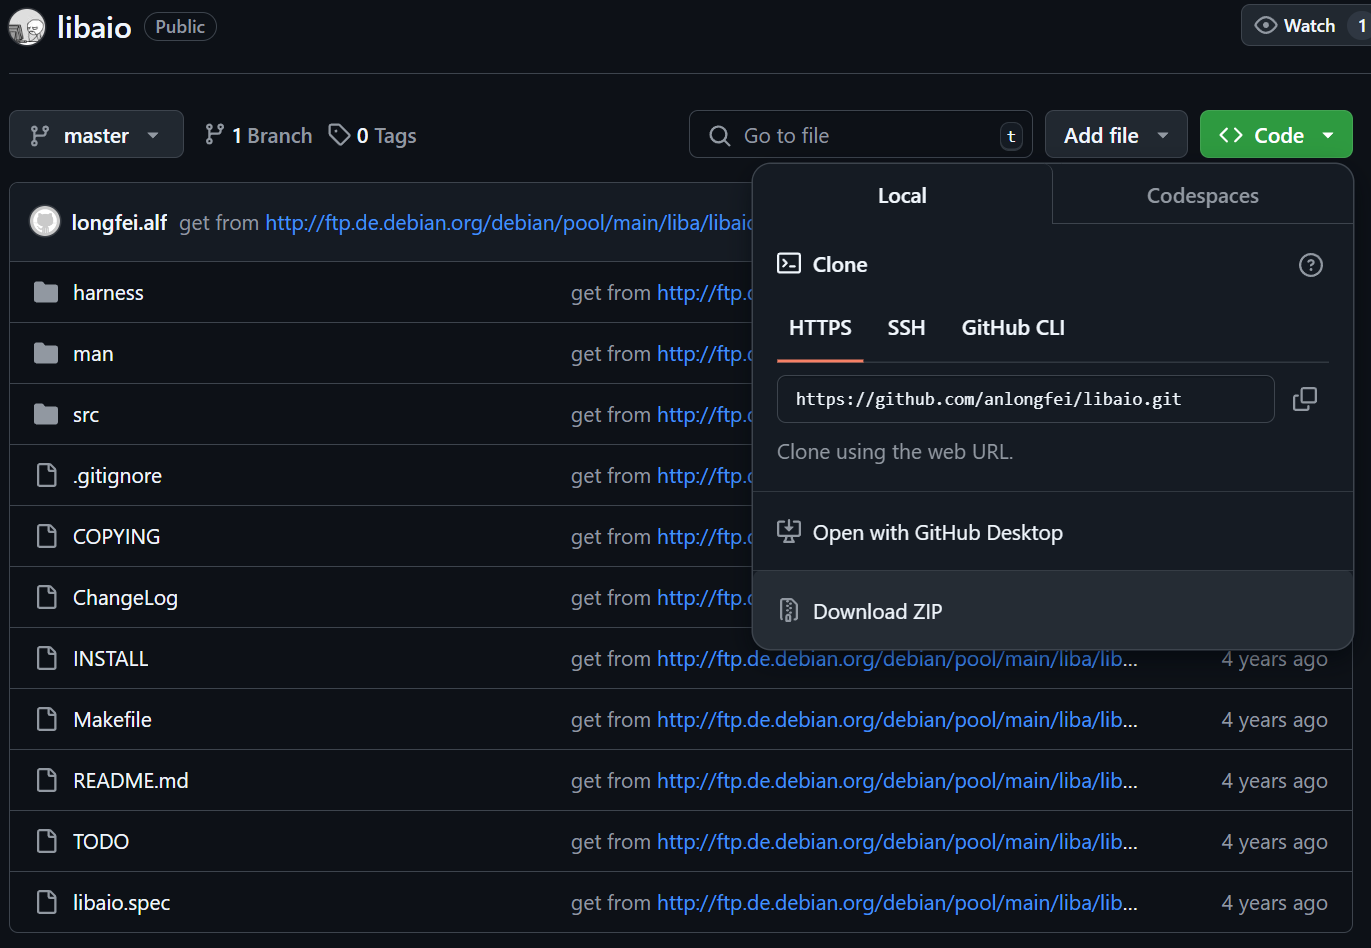This screenshot has height=948, width=1371.
Task: Click the TODO file icon
Action: click(x=46, y=841)
